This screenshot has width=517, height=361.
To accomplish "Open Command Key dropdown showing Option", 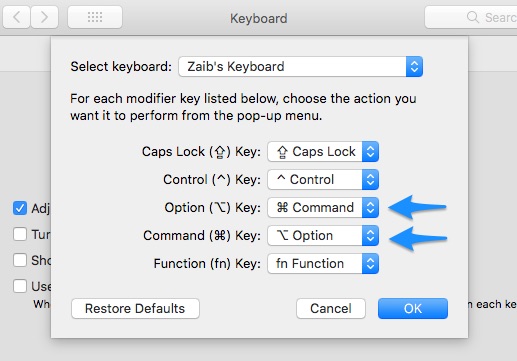I will [323, 236].
